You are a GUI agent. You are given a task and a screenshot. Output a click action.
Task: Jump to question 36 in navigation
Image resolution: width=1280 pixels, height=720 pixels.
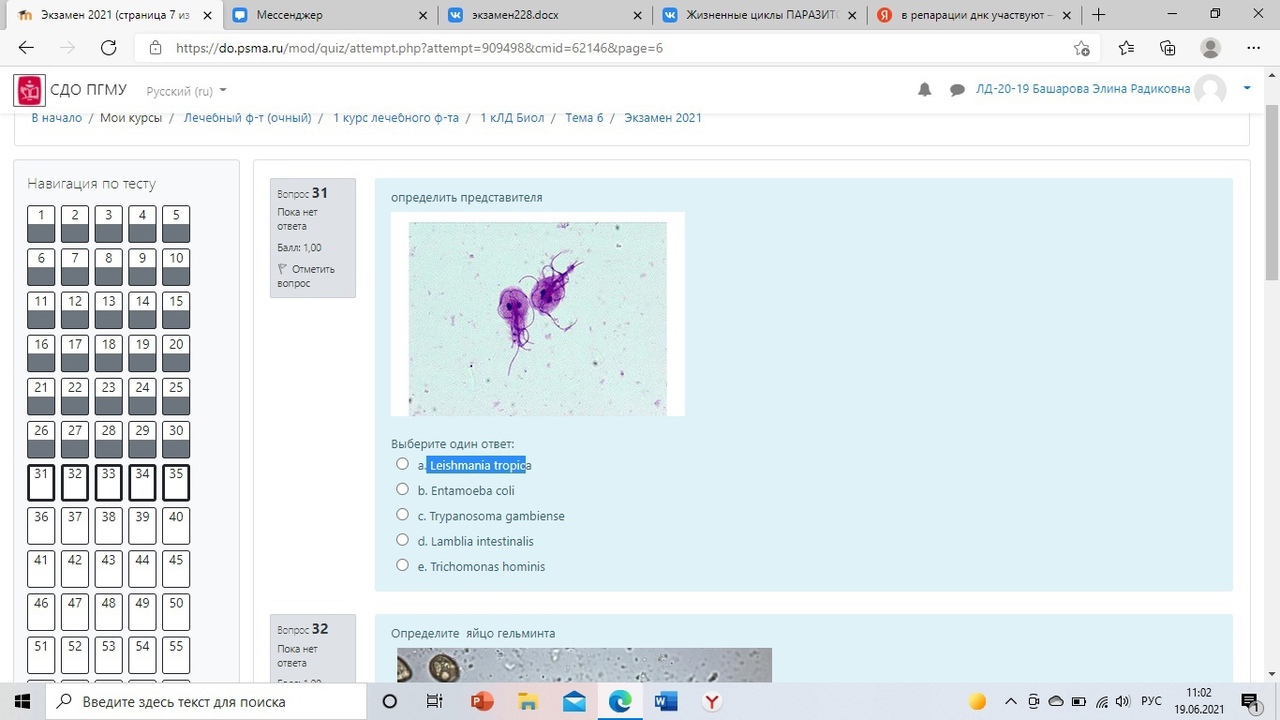tap(41, 526)
